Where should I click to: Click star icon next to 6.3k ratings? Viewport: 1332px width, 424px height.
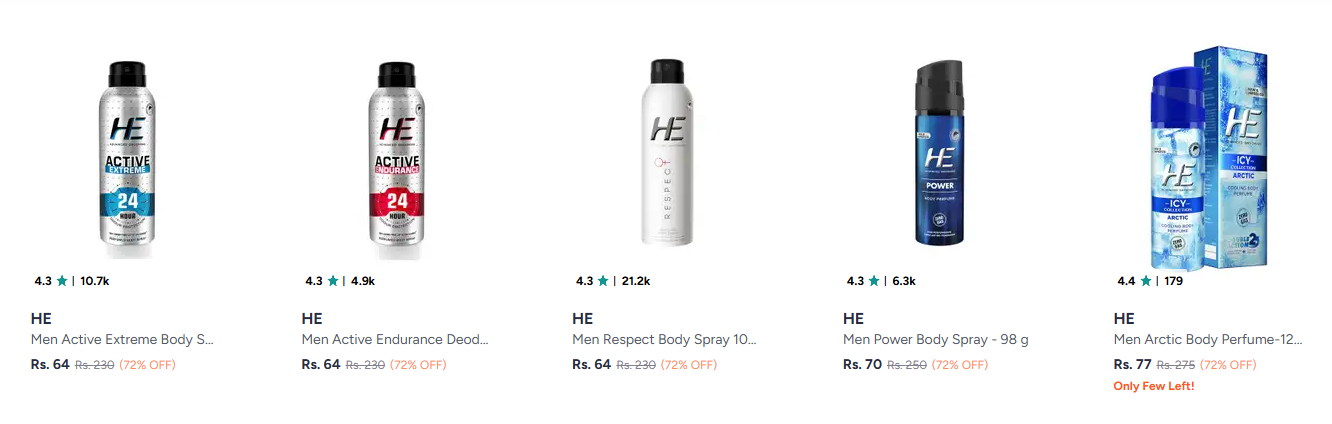pyautogui.click(x=874, y=281)
